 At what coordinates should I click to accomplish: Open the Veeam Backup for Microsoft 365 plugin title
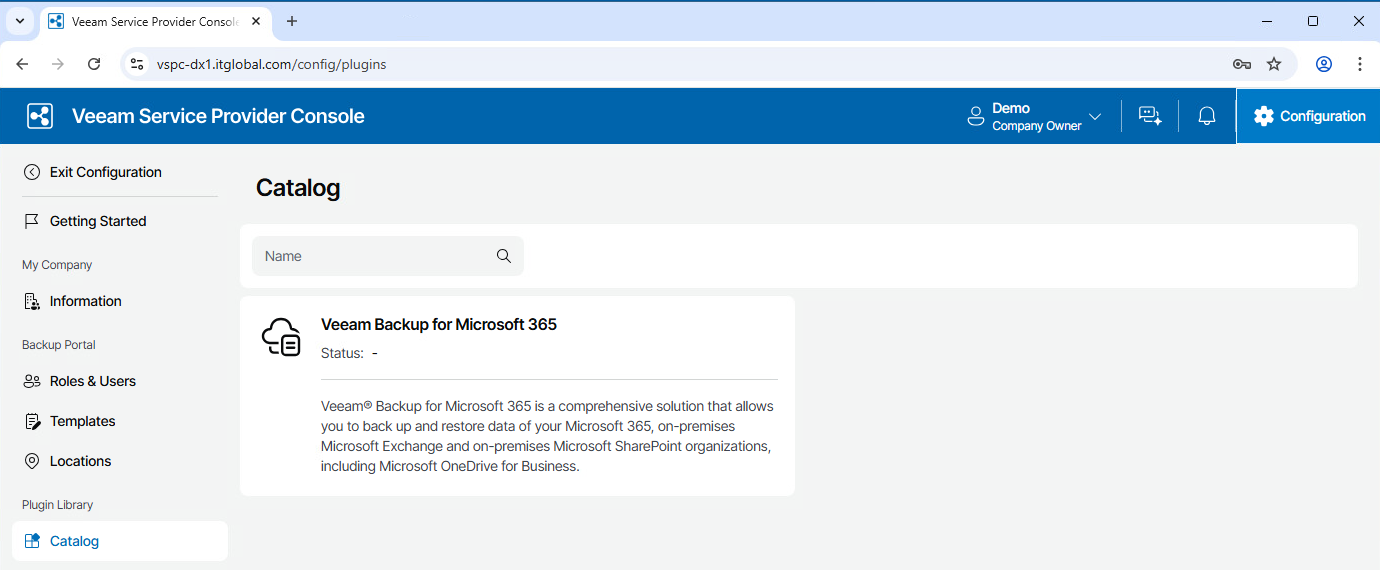pyautogui.click(x=439, y=324)
